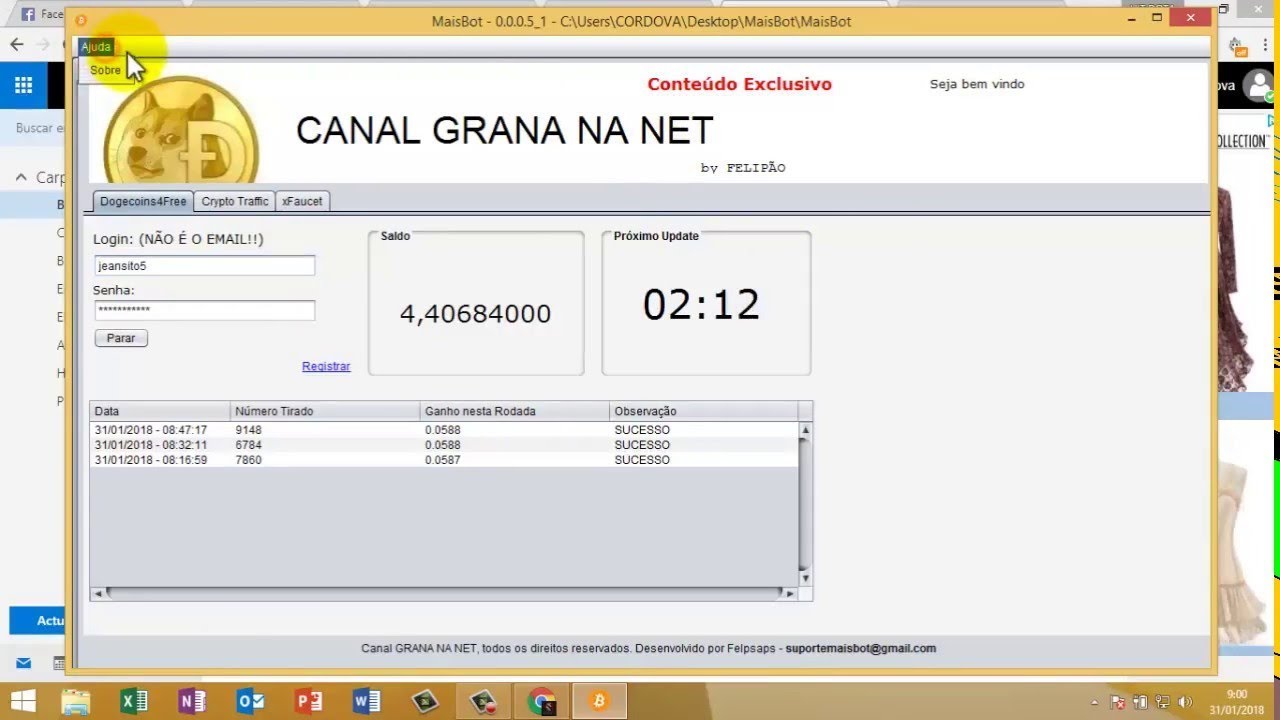Image resolution: width=1280 pixels, height=720 pixels.
Task: Click the screen recorder taskbar icon
Action: pyautogui.click(x=484, y=700)
